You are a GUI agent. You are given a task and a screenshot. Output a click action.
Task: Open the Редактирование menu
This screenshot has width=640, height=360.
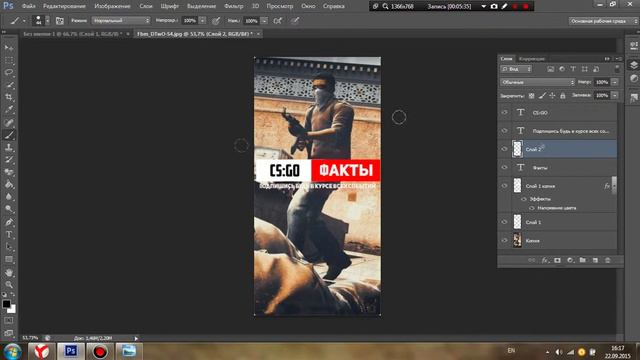[64, 6]
